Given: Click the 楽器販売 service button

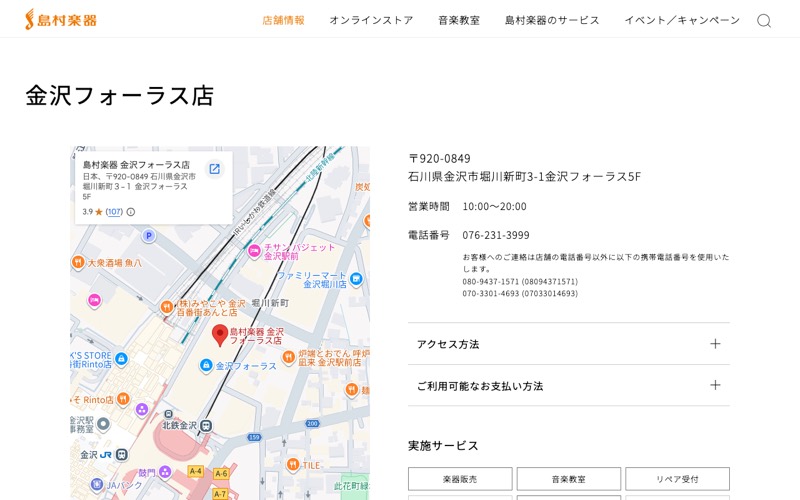Looking at the screenshot, I should [x=460, y=479].
